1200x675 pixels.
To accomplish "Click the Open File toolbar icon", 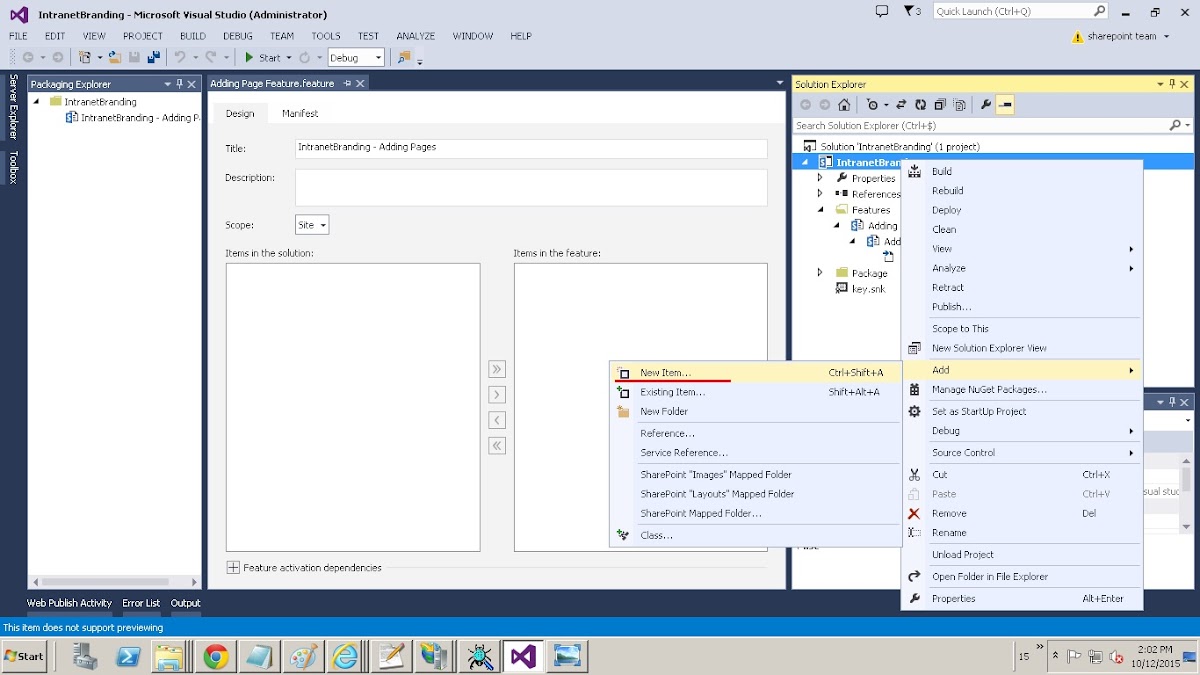I will pos(115,58).
